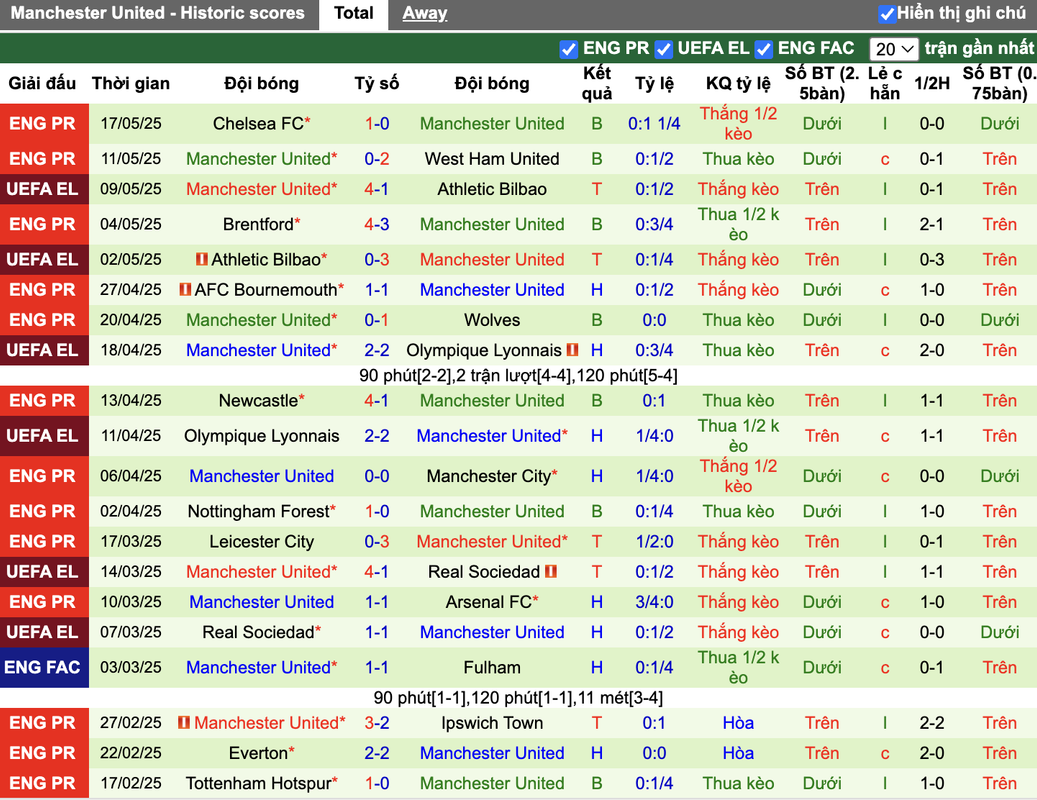This screenshot has width=1037, height=800.
Task: Click the 0-0 score against Manchester City
Action: click(377, 476)
